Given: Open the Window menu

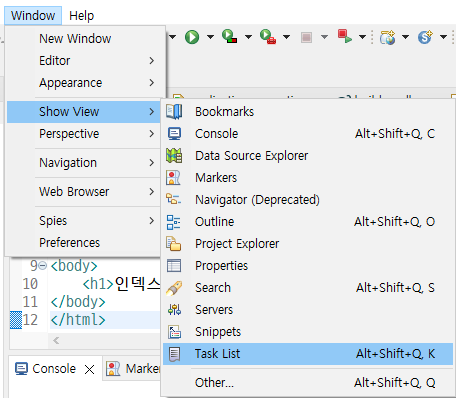Looking at the screenshot, I should click(x=33, y=15).
